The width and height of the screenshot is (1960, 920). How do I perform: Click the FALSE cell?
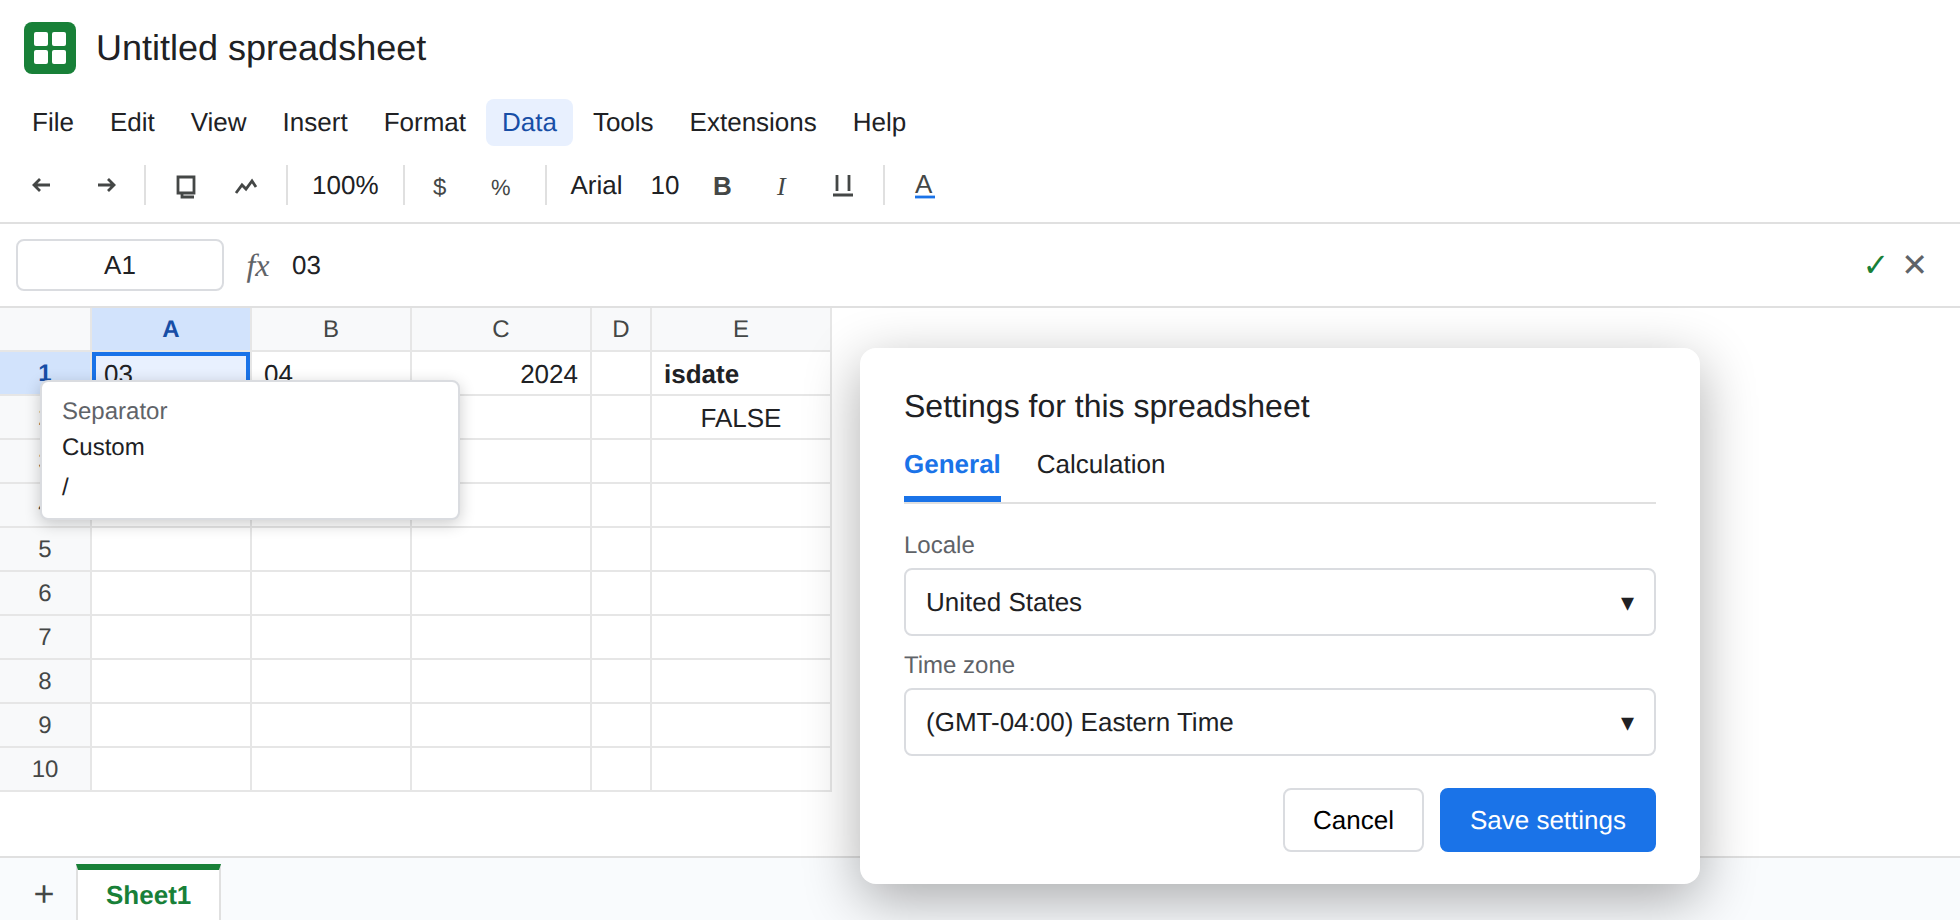741,417
